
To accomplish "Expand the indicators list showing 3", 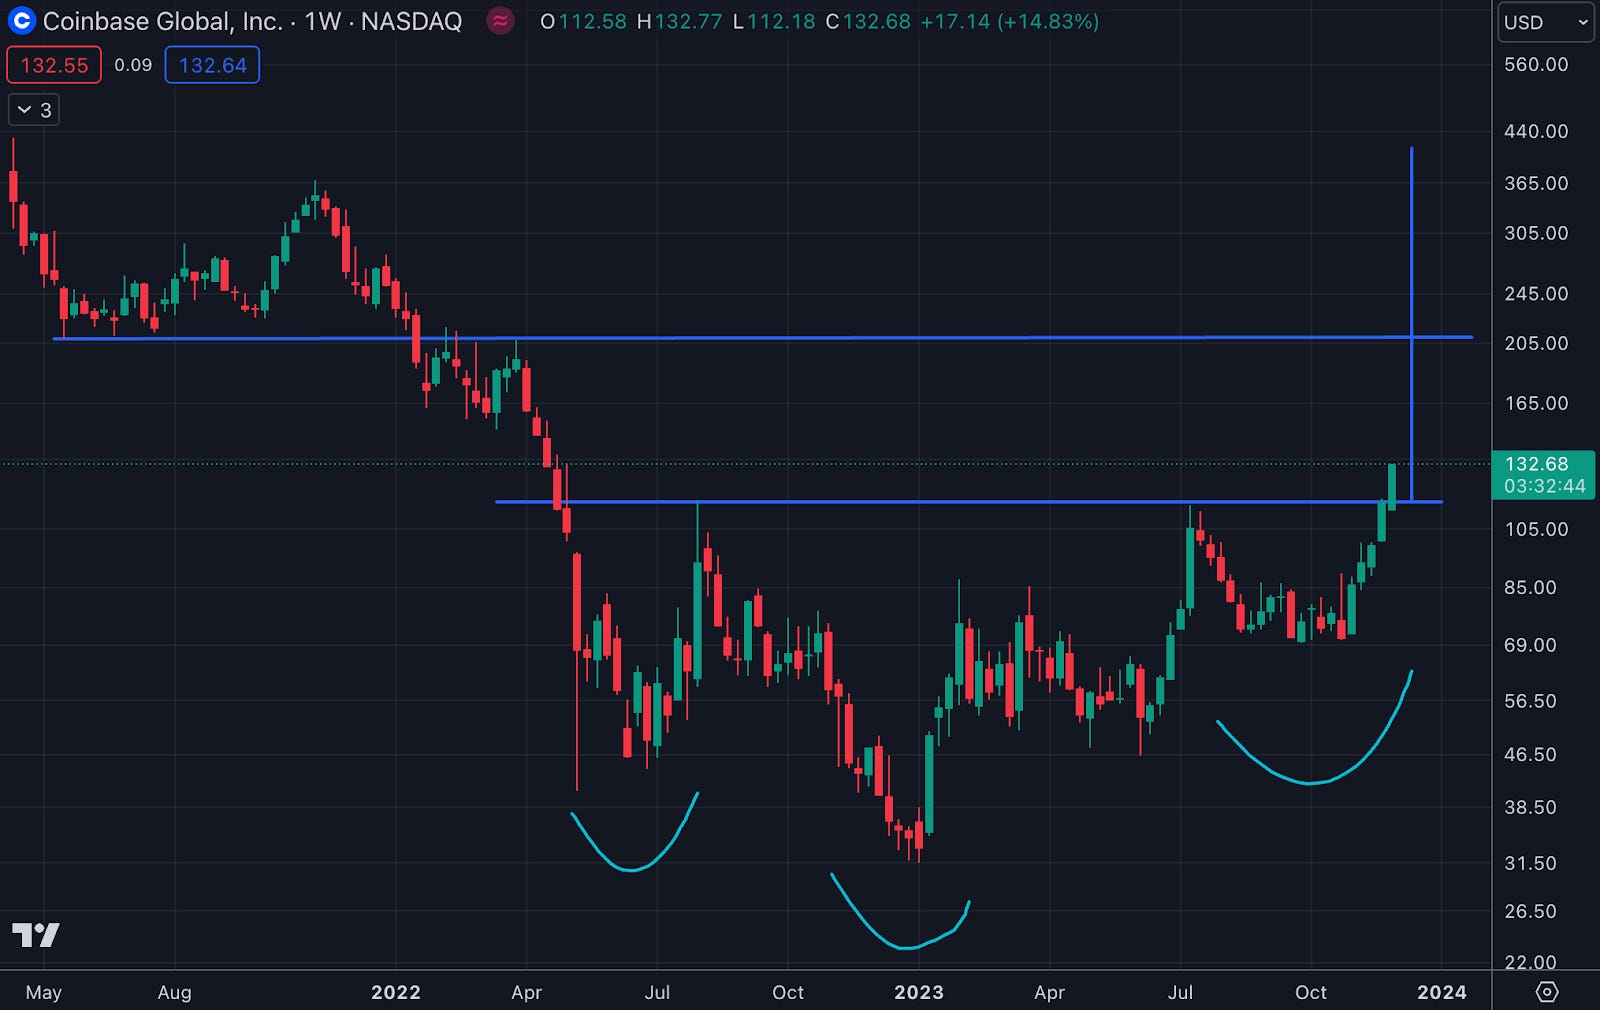I will [x=33, y=110].
